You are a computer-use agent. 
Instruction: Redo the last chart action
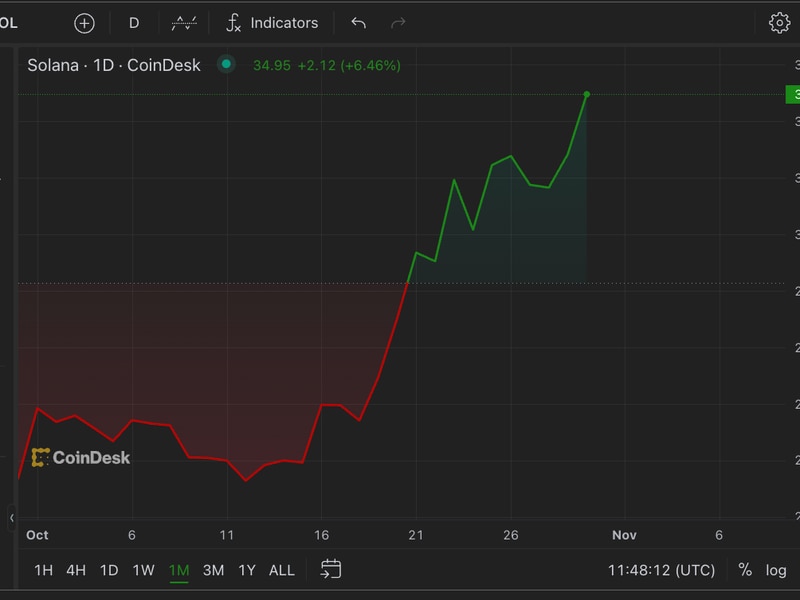398,23
